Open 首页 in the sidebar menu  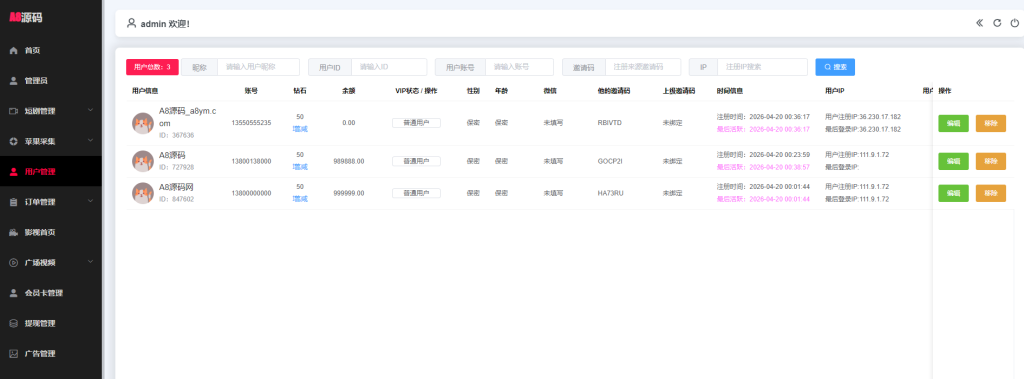click(51, 50)
